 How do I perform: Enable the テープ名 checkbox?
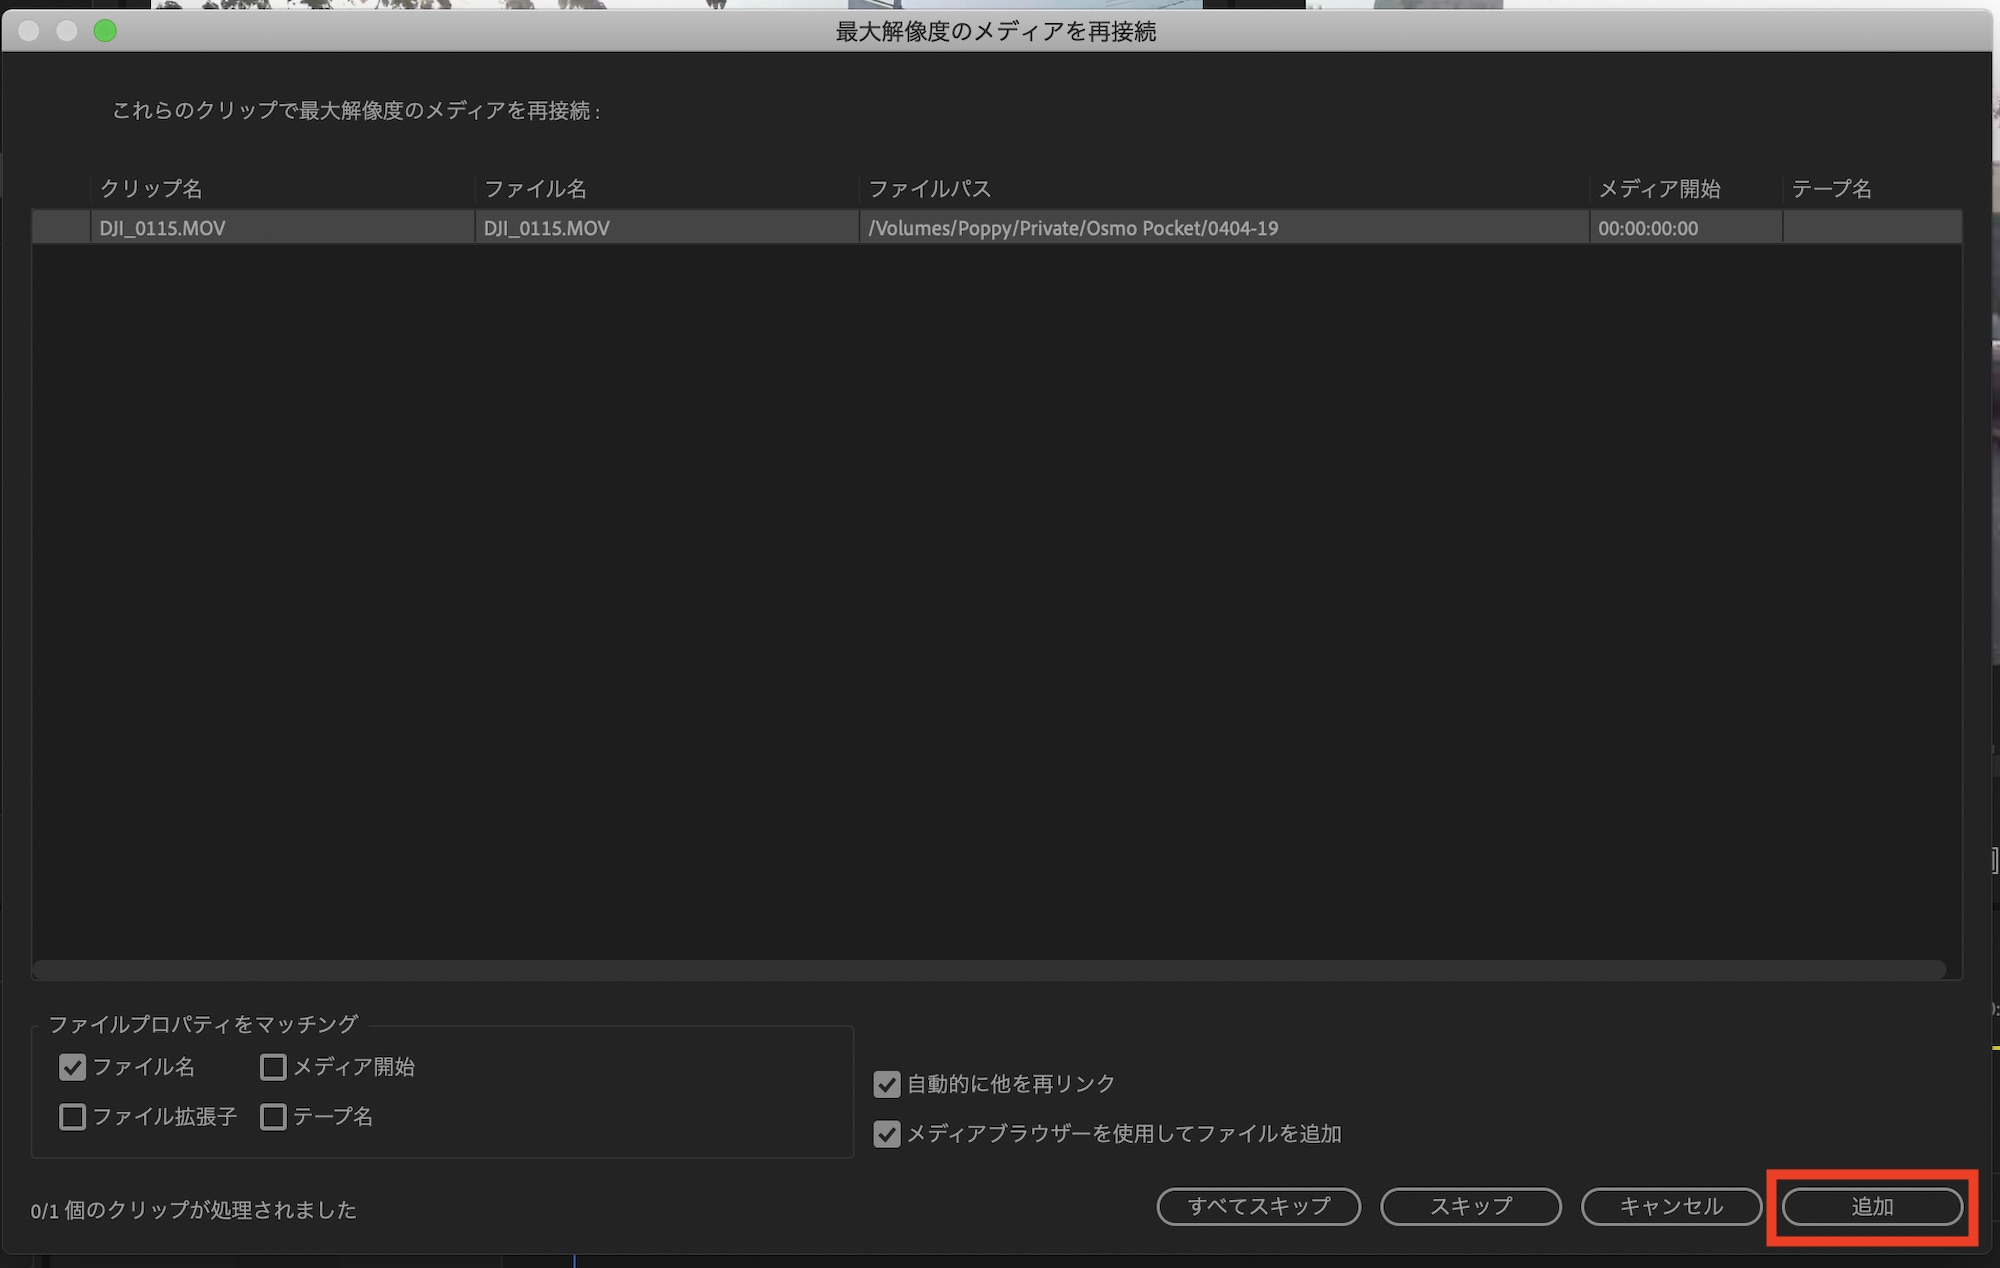point(273,1116)
